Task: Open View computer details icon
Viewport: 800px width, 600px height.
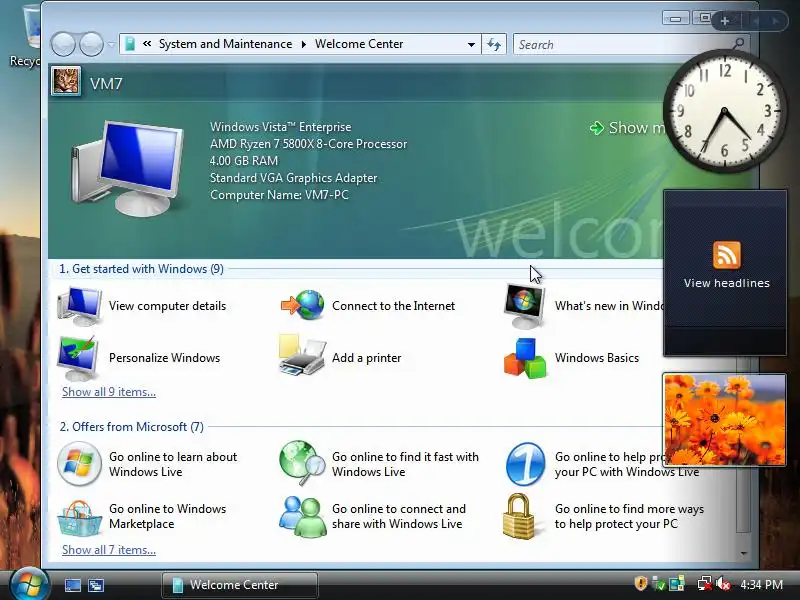Action: 79,306
